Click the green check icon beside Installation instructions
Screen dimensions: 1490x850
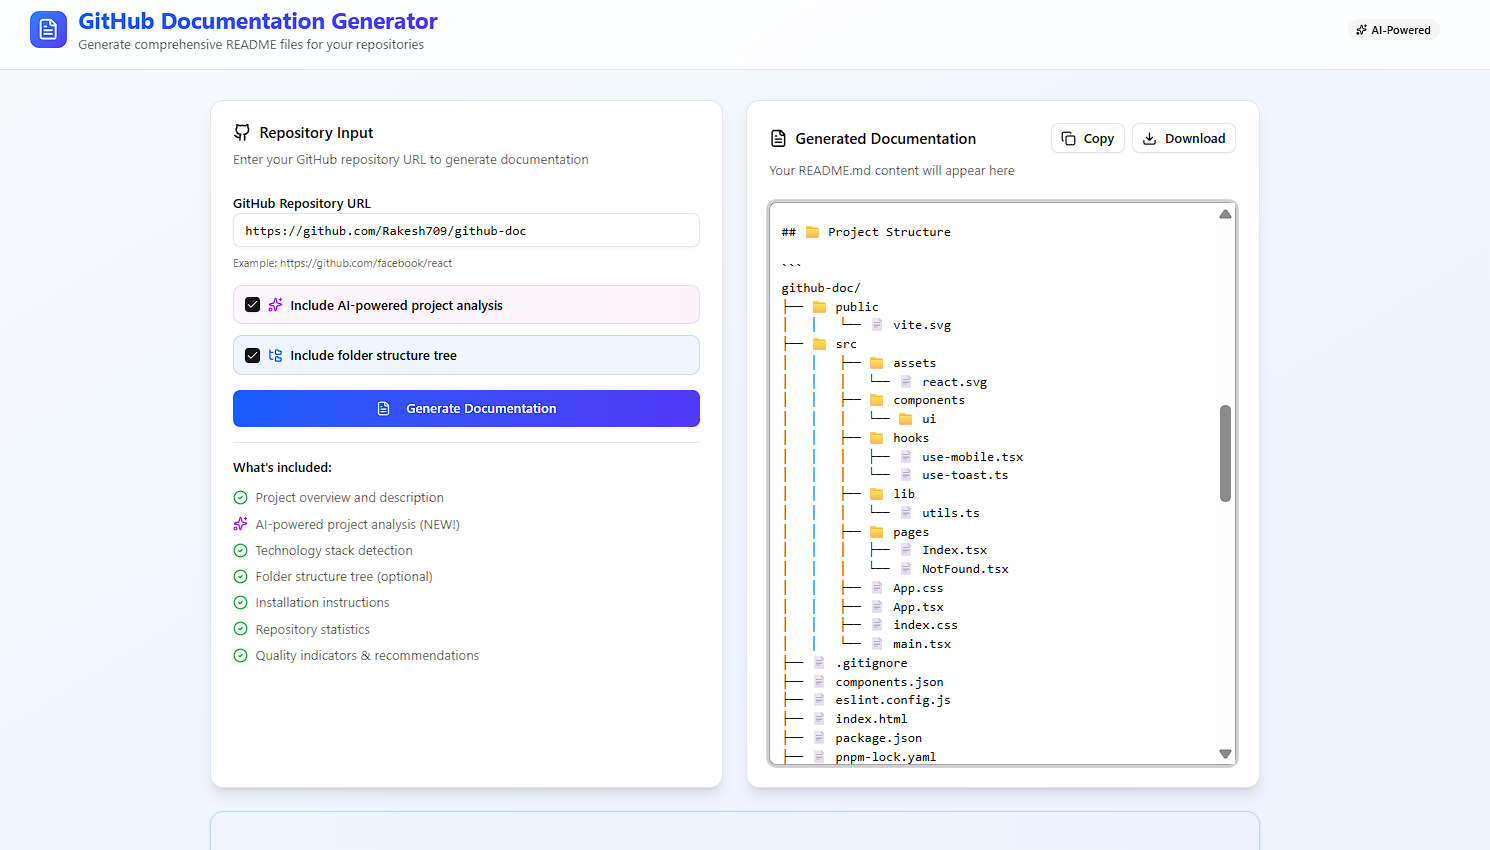click(x=240, y=602)
